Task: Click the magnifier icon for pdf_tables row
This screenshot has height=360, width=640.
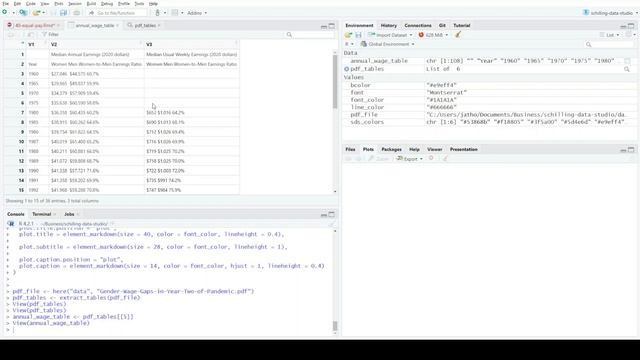Action: [627, 69]
